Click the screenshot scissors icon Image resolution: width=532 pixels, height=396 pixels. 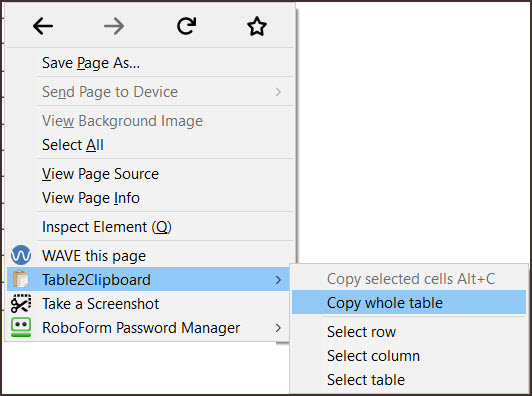21,303
